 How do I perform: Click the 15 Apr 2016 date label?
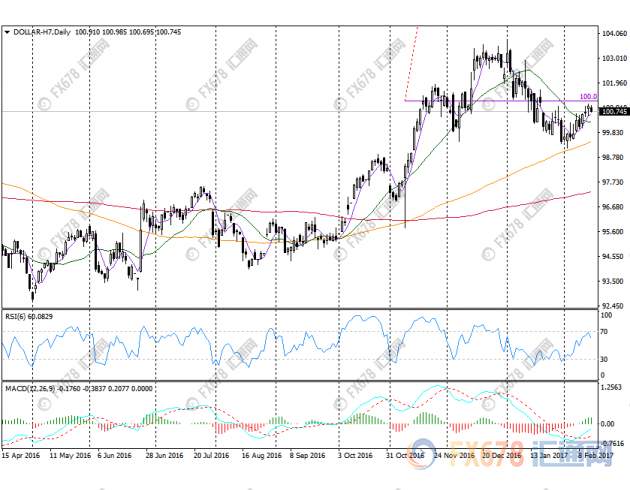(x=24, y=453)
